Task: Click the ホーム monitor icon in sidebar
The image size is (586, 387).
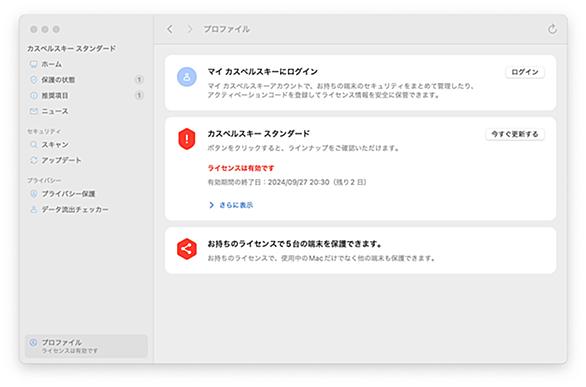Action: tap(34, 64)
